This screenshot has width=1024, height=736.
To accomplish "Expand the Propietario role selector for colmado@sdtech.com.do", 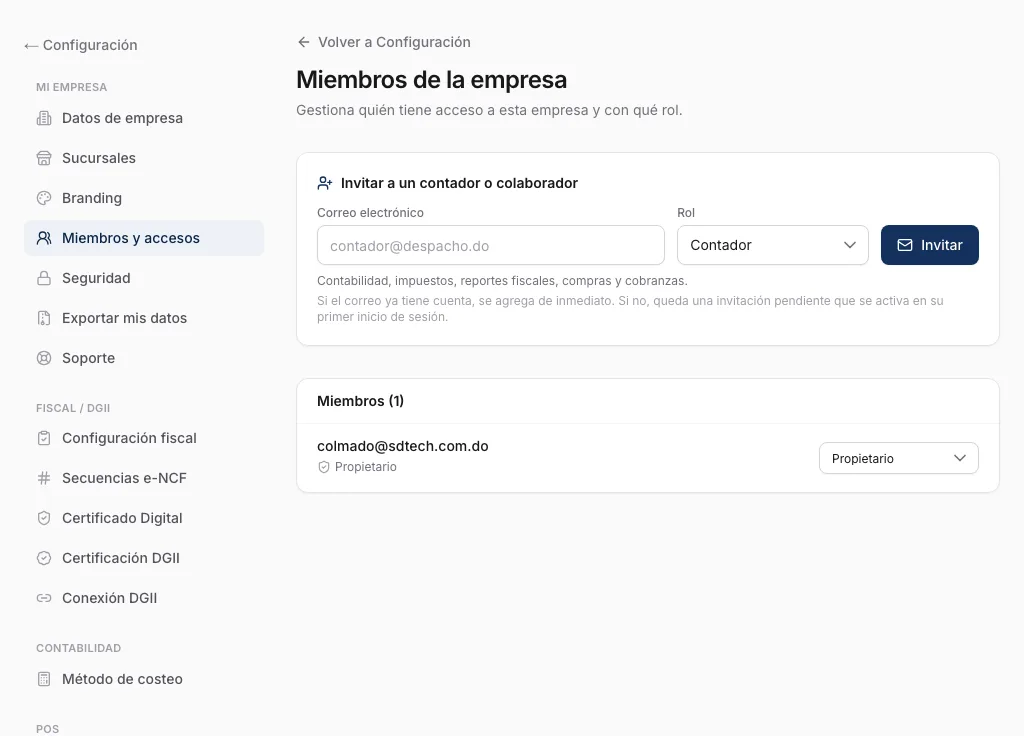I will coord(899,458).
